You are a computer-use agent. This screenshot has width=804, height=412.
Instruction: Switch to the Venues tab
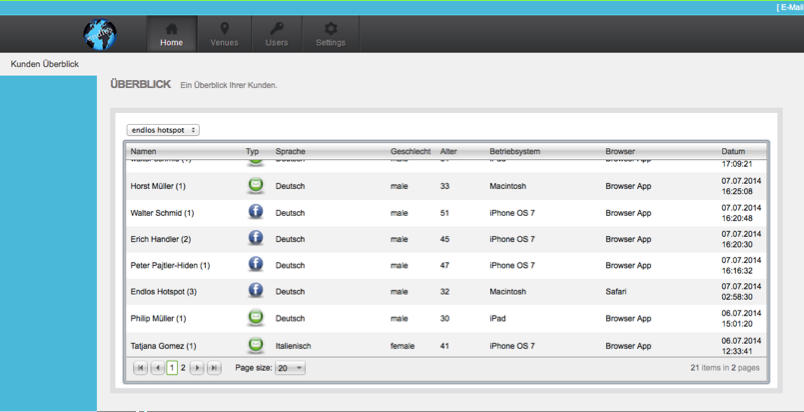[224, 35]
